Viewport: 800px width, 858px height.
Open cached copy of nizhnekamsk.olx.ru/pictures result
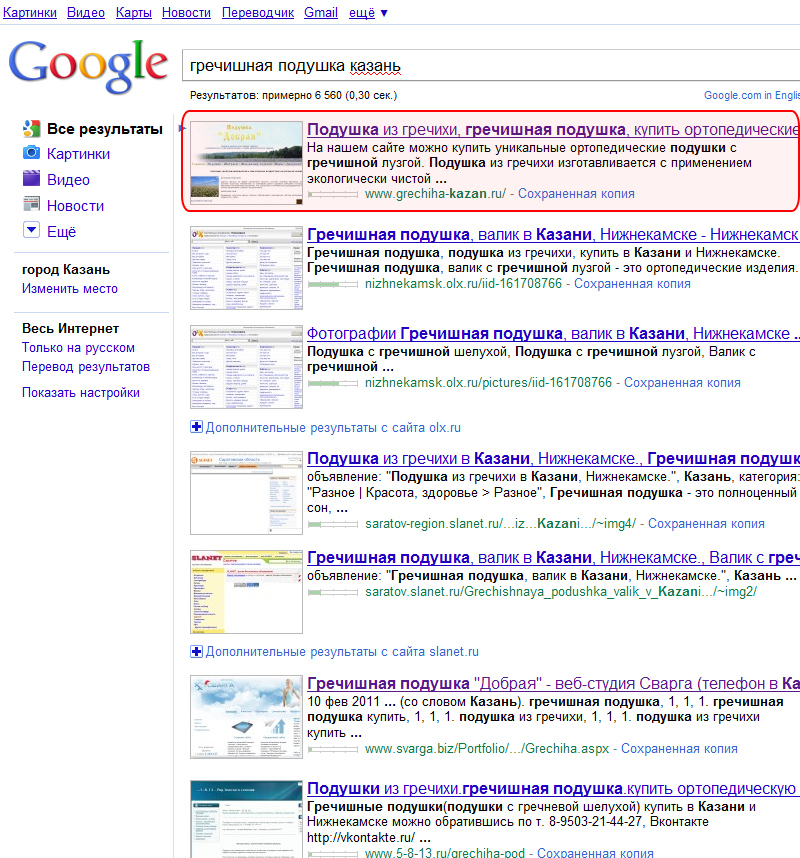(x=682, y=382)
